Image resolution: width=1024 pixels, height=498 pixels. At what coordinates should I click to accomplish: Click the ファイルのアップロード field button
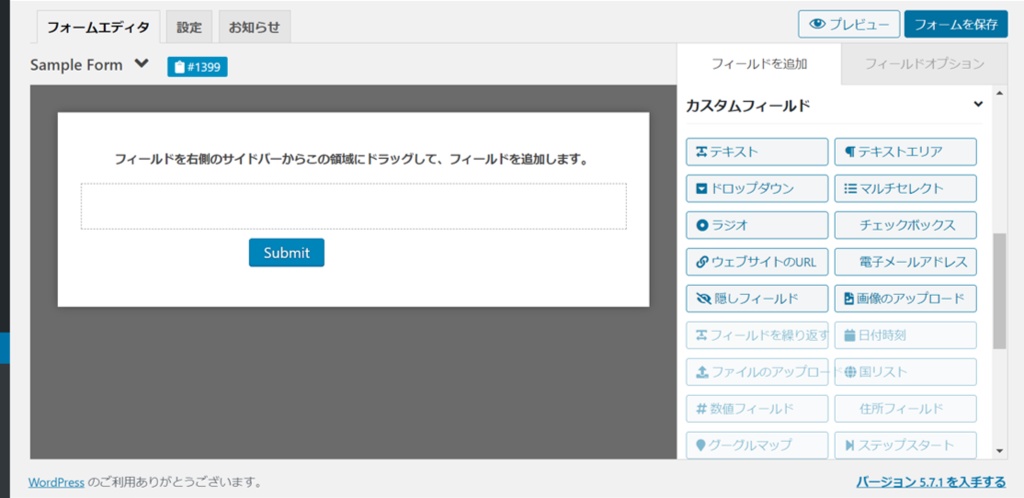757,372
